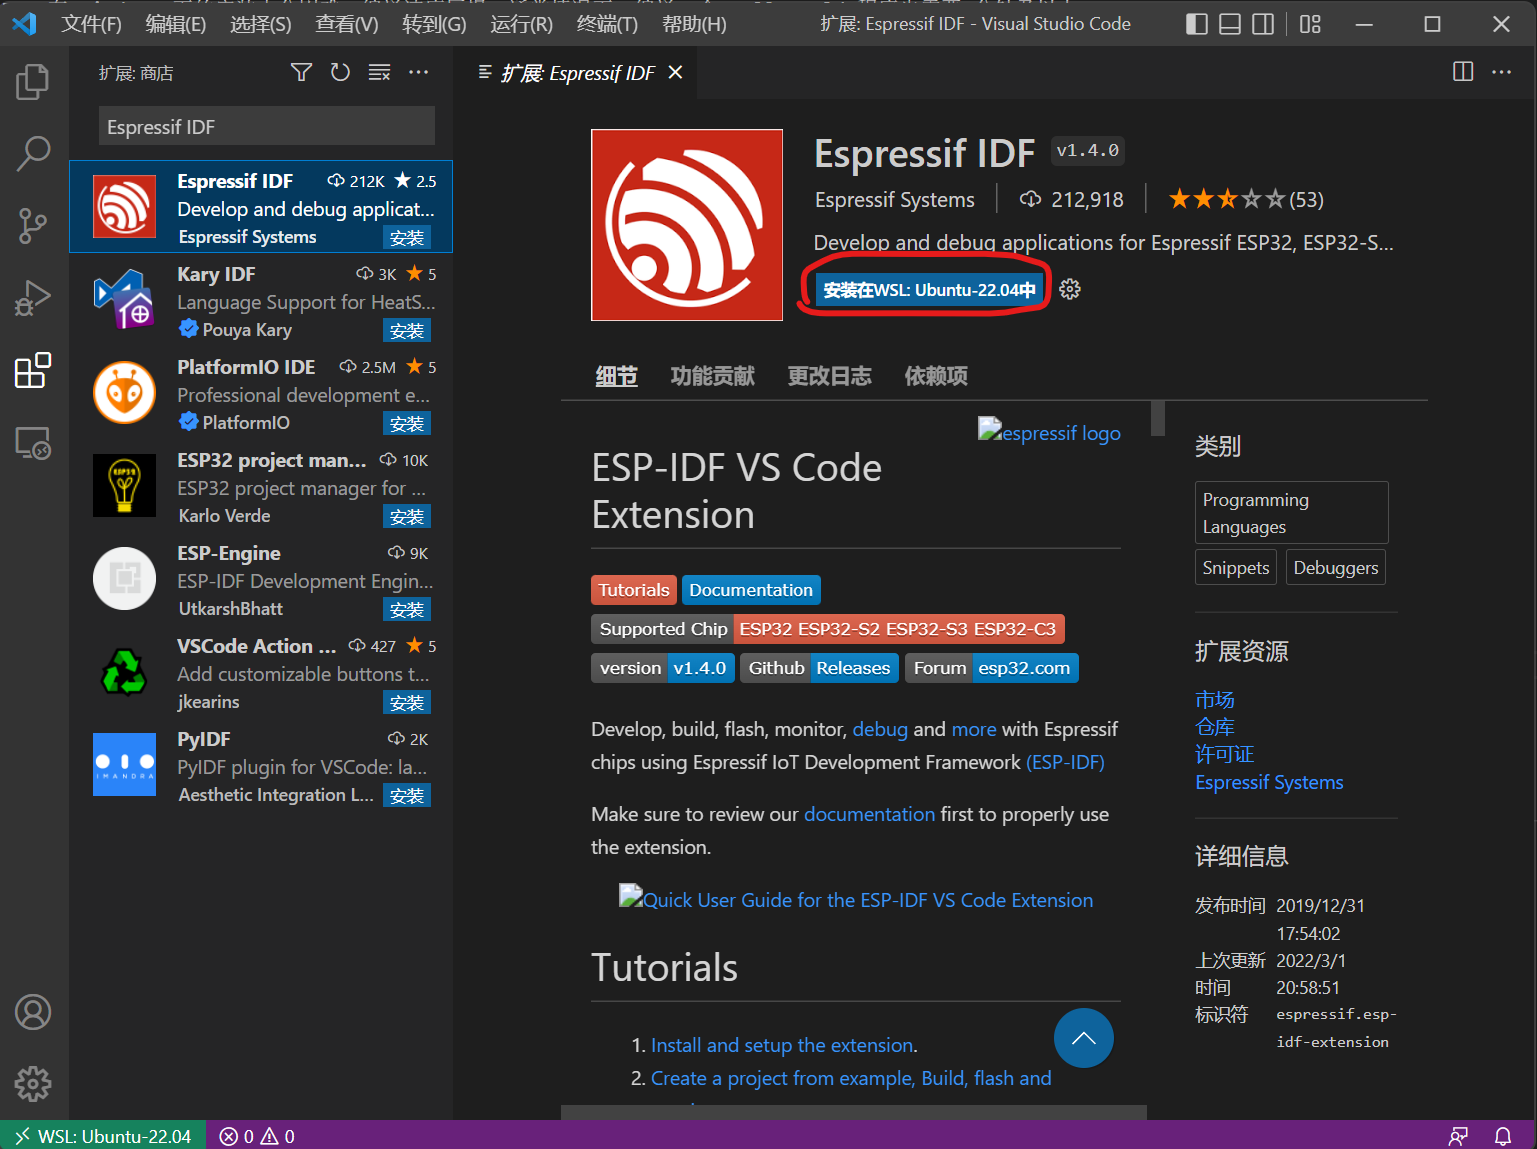Toggle secondary side bar layout icon
The width and height of the screenshot is (1537, 1149).
click(x=1263, y=24)
